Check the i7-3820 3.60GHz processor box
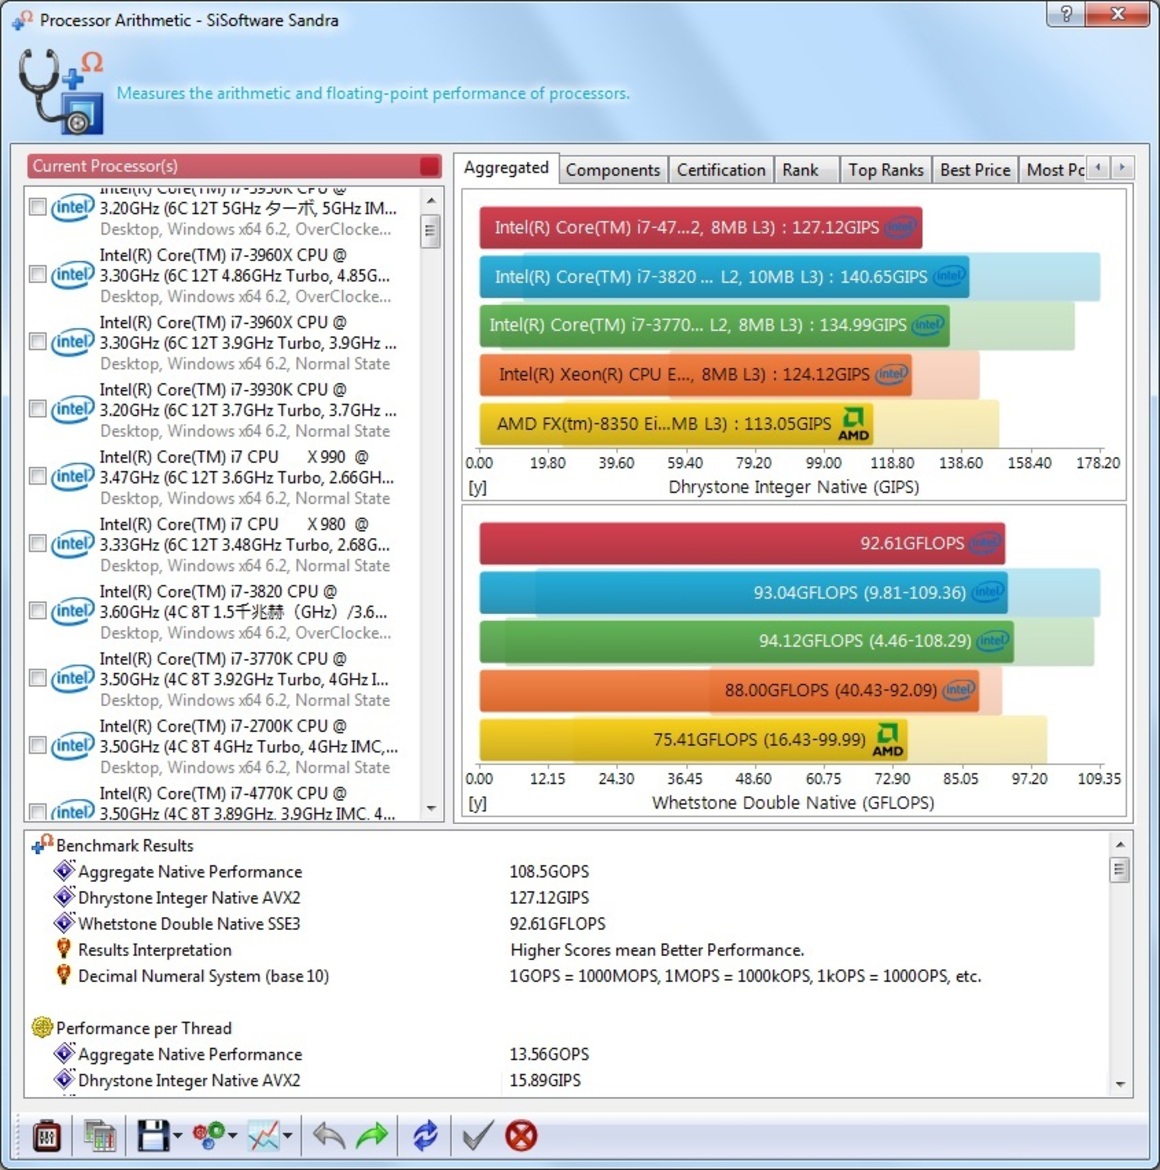 click(37, 611)
